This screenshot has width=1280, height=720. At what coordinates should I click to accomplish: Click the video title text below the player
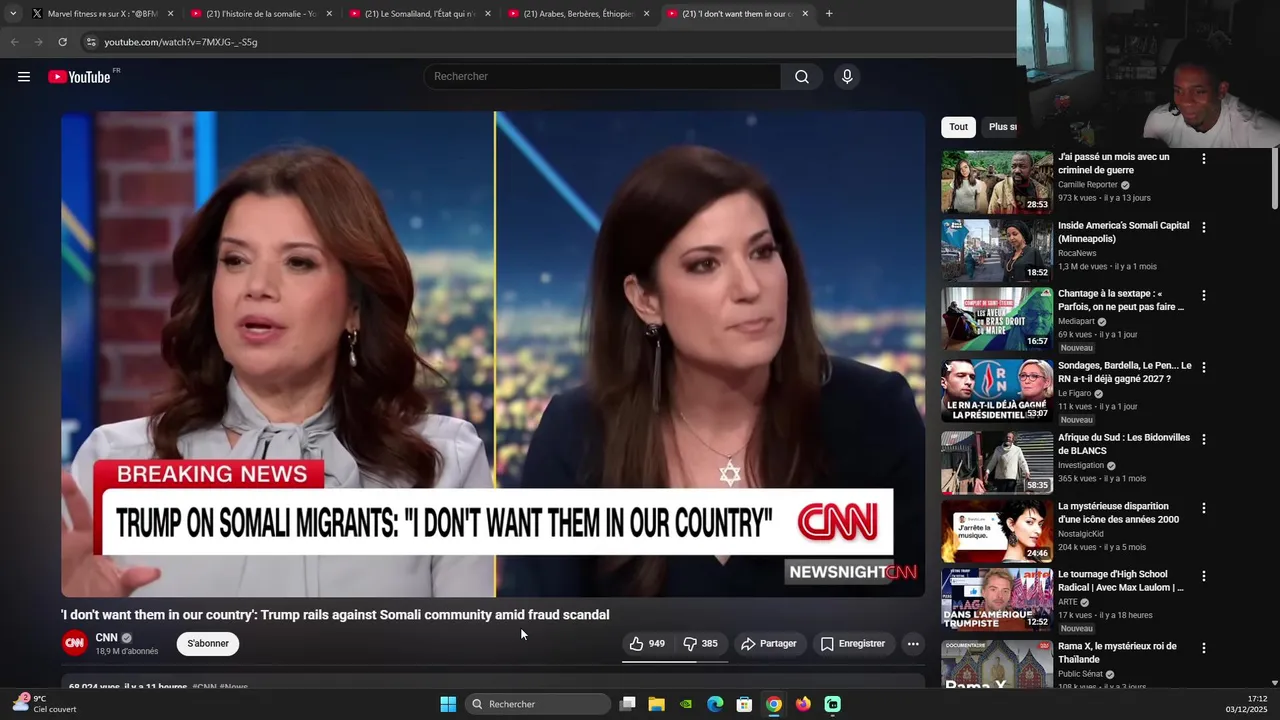(x=335, y=615)
